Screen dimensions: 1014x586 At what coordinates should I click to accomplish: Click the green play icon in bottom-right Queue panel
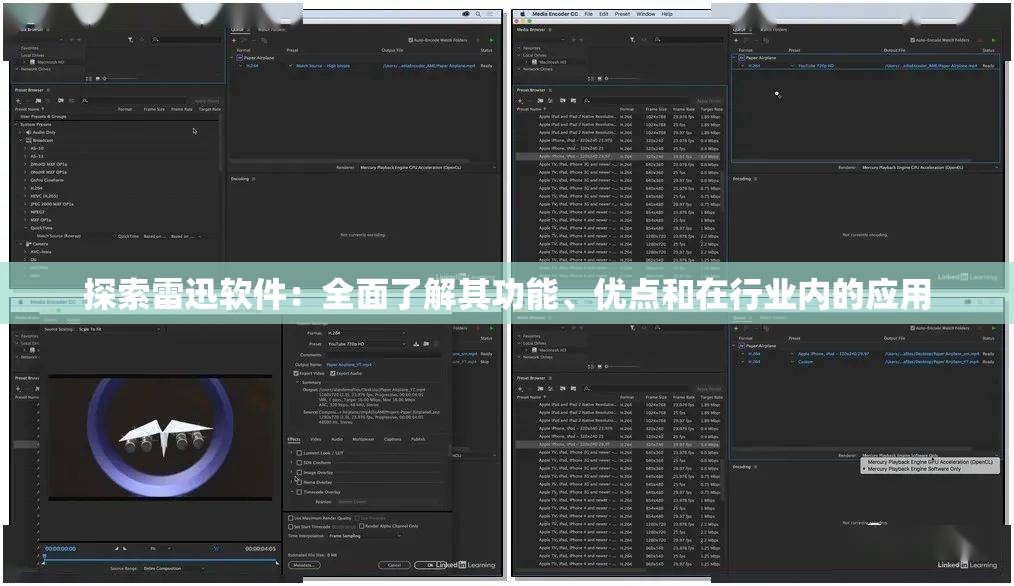(x=994, y=328)
